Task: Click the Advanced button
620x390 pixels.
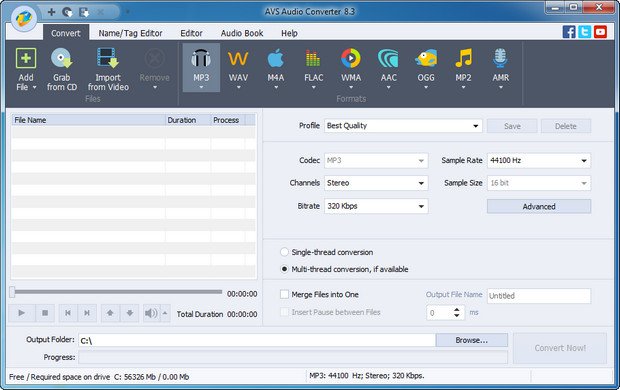Action: pos(539,206)
